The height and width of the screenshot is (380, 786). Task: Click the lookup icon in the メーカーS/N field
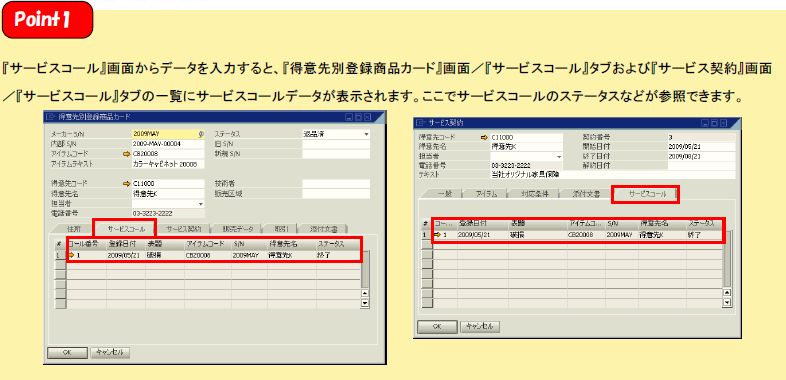click(x=201, y=135)
